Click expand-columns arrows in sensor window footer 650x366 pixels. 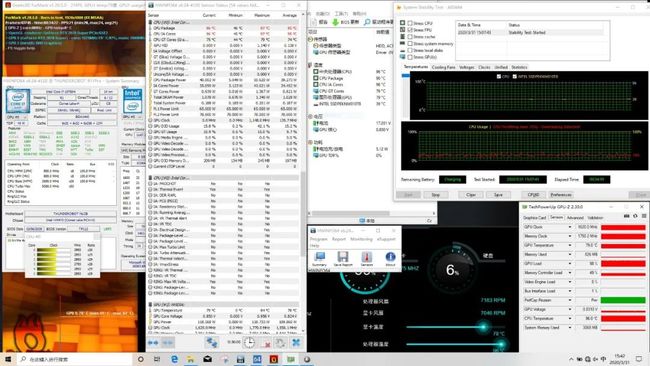pyautogui.click(x=153, y=343)
